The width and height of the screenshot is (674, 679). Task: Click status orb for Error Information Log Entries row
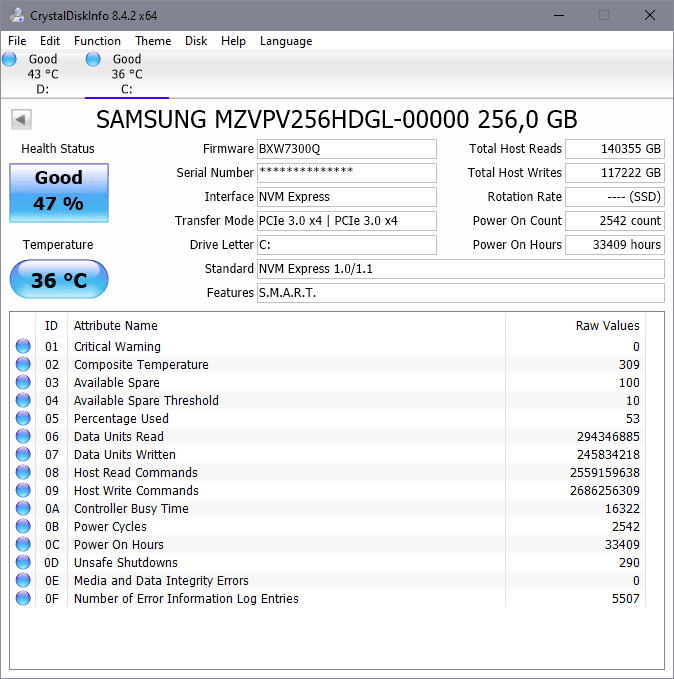[23, 598]
